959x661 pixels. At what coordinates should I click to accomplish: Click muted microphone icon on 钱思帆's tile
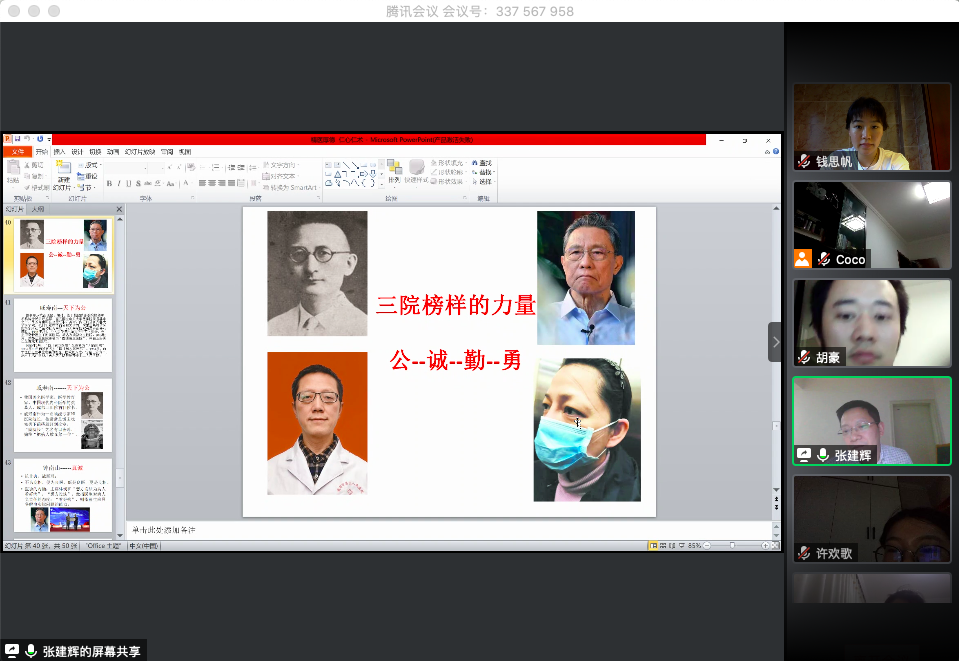(x=804, y=161)
